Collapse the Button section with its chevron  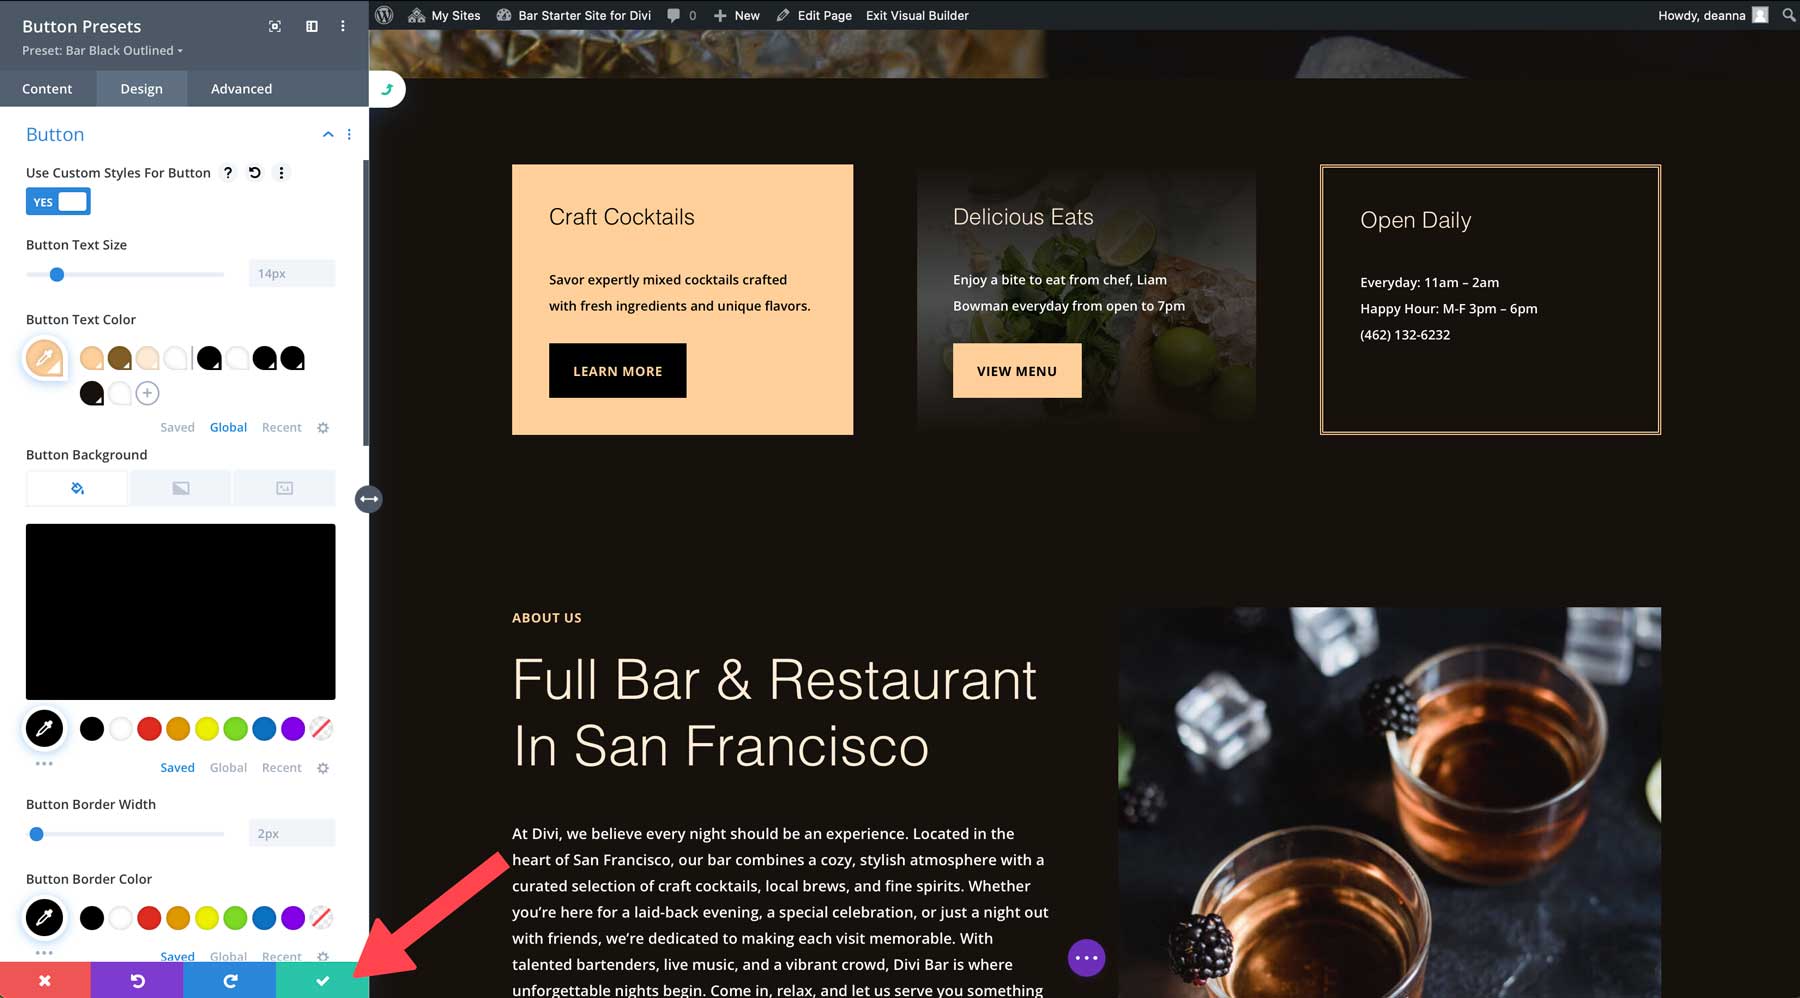328,133
